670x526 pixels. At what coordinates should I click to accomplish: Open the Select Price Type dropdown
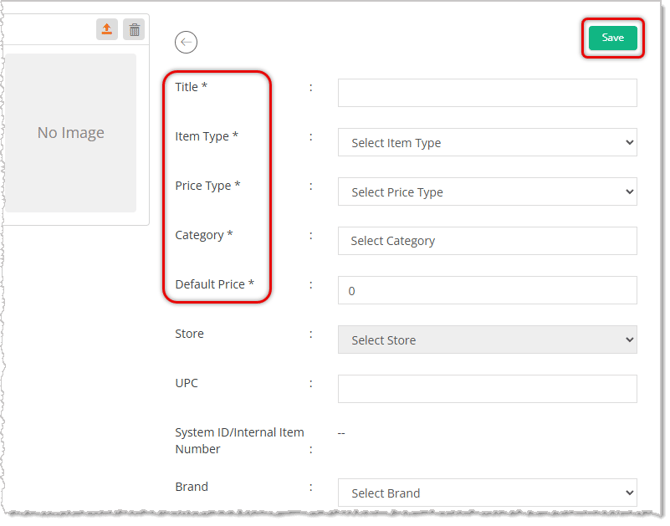(x=488, y=192)
